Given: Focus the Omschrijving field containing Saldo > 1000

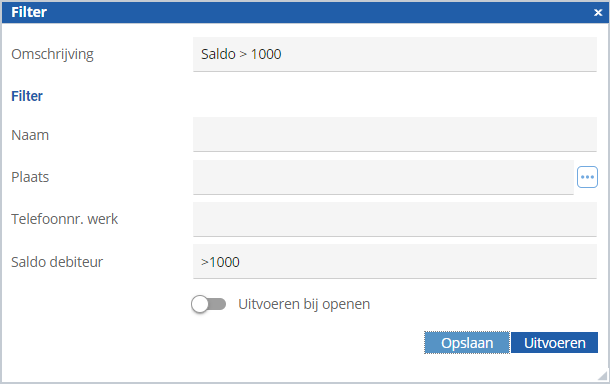Looking at the screenshot, I should (x=394, y=54).
